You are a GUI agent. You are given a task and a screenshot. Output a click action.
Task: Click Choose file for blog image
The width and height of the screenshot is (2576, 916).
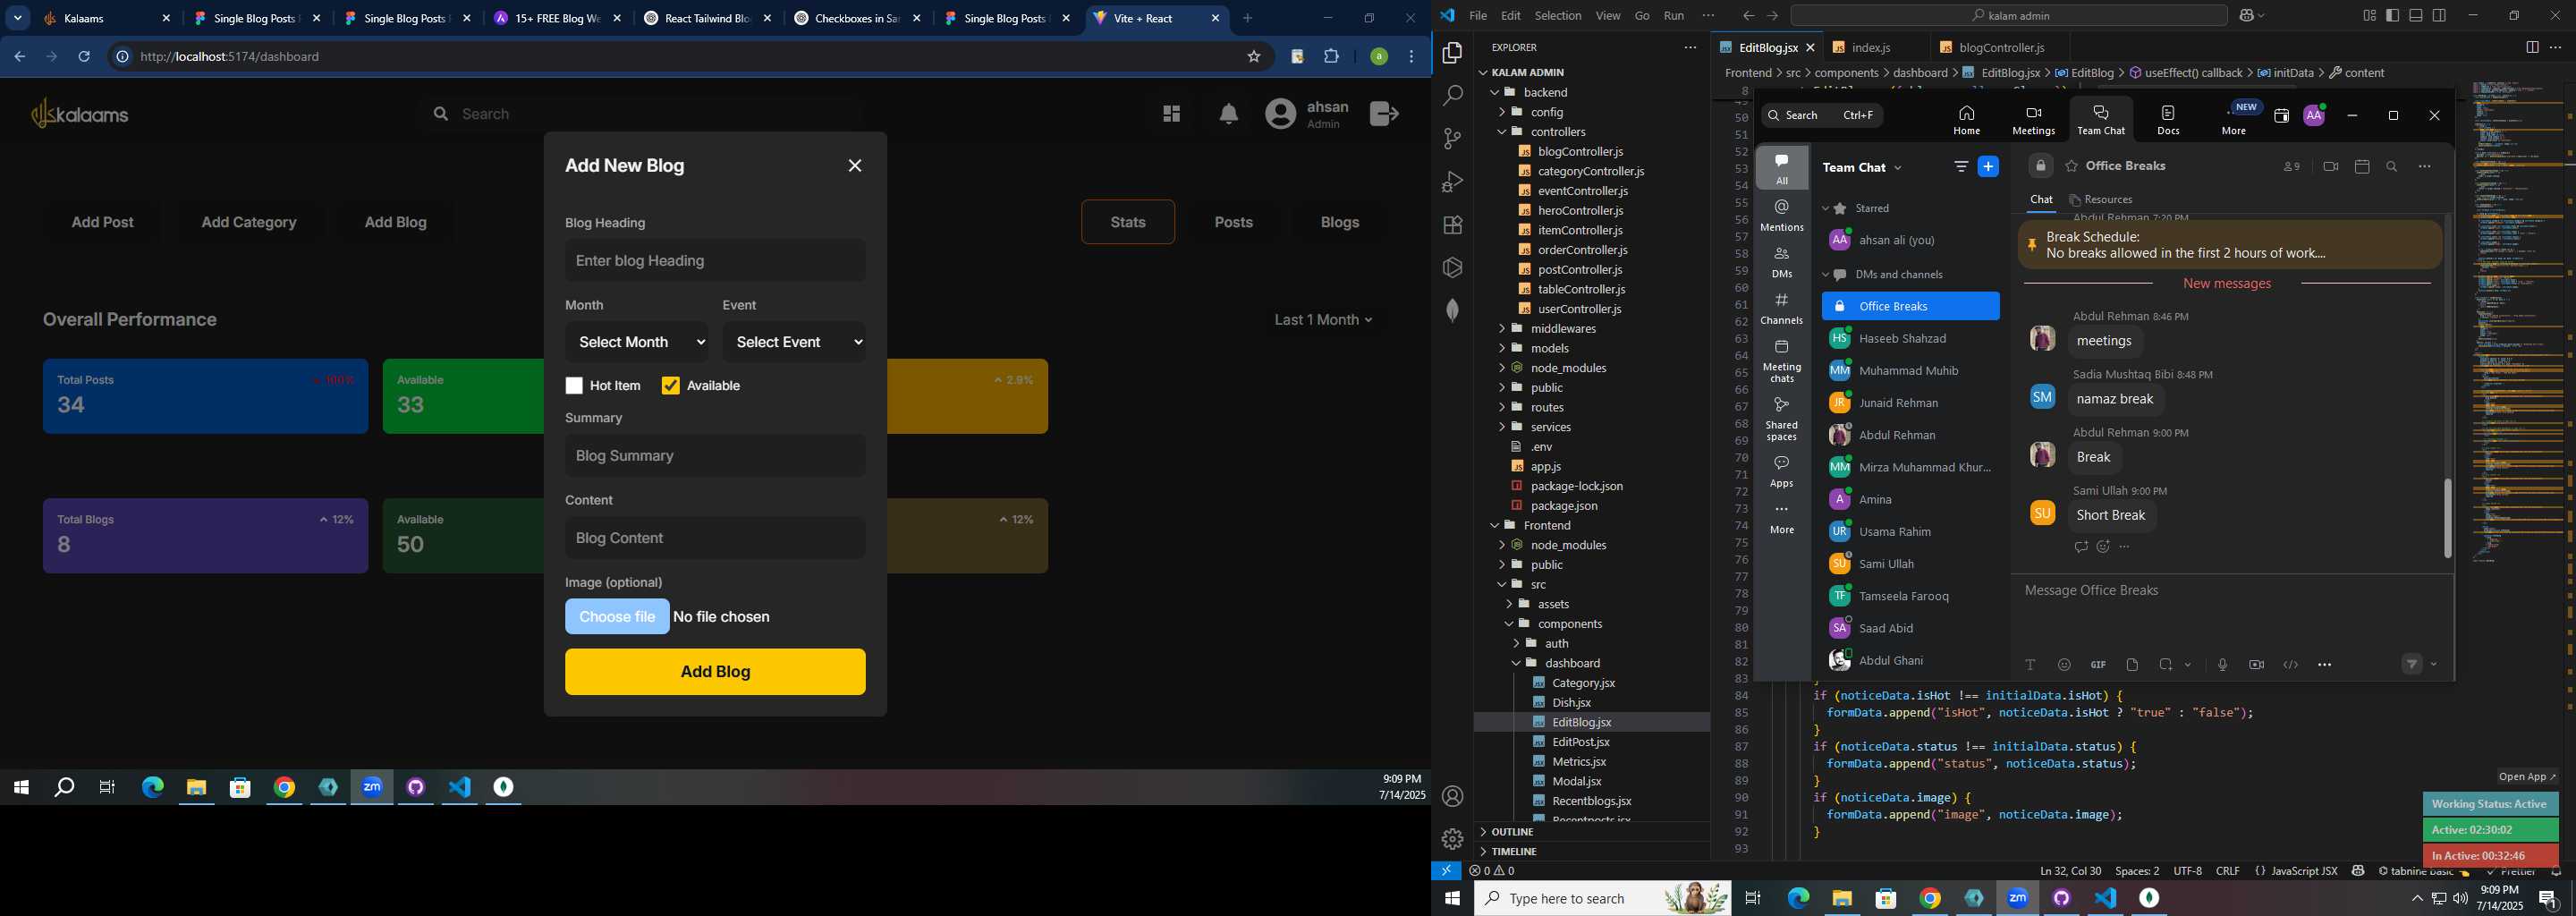(617, 617)
